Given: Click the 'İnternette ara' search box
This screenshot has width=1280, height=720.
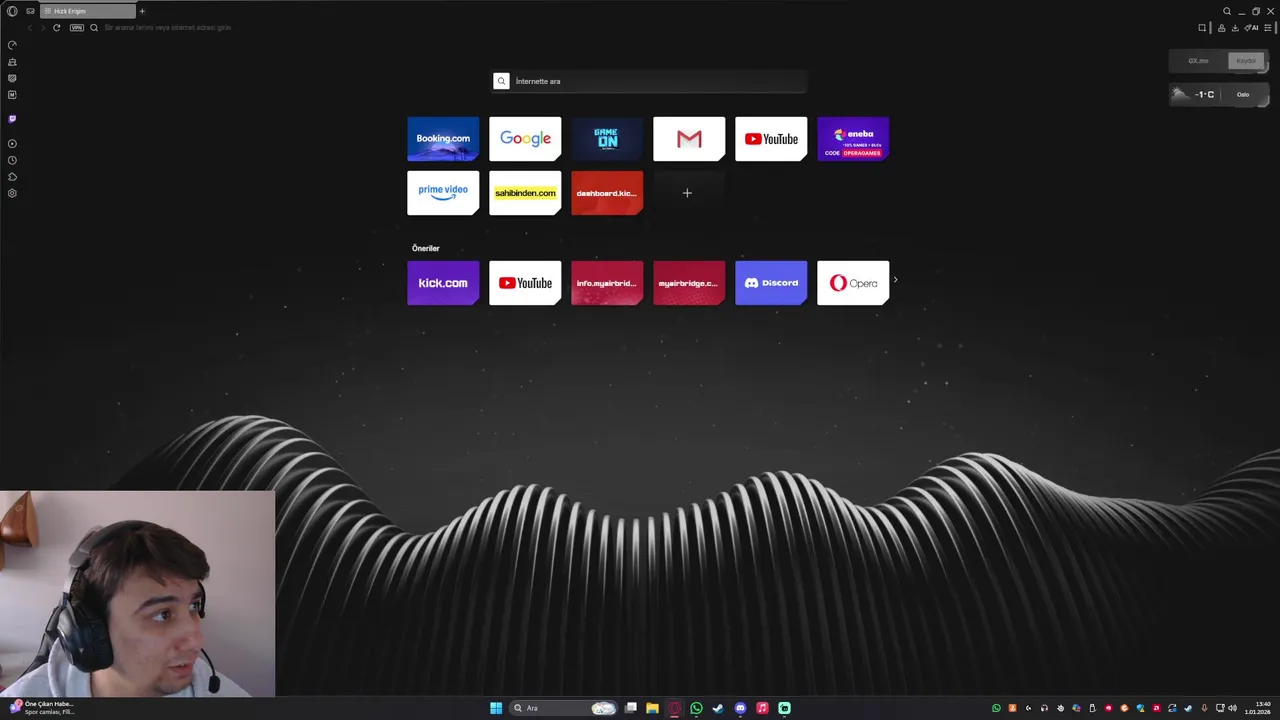Looking at the screenshot, I should pyautogui.click(x=650, y=81).
